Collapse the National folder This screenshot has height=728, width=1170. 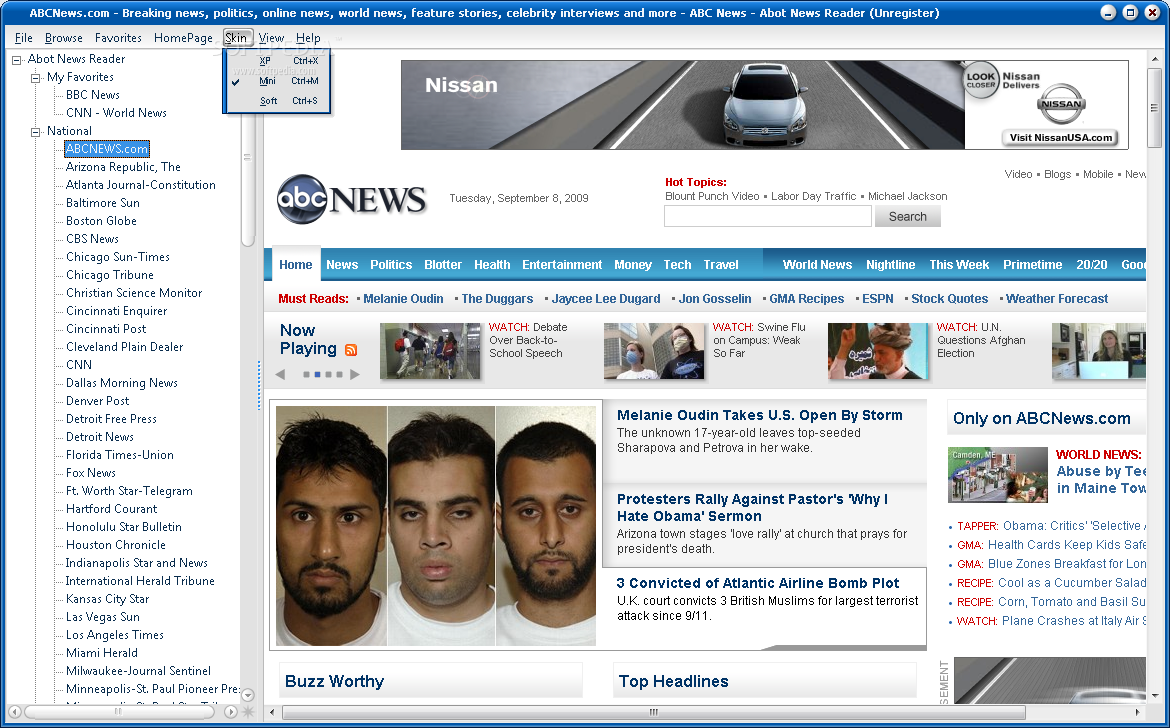(x=35, y=131)
